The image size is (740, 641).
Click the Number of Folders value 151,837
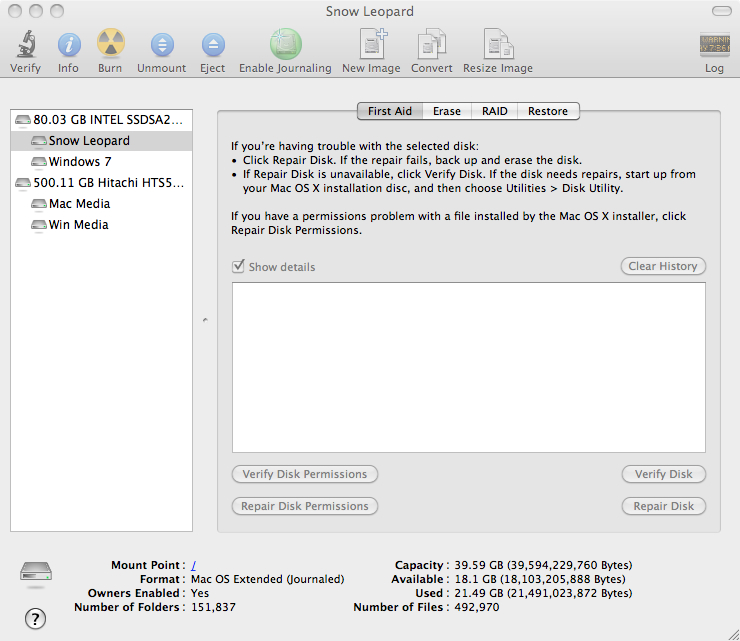[213, 607]
